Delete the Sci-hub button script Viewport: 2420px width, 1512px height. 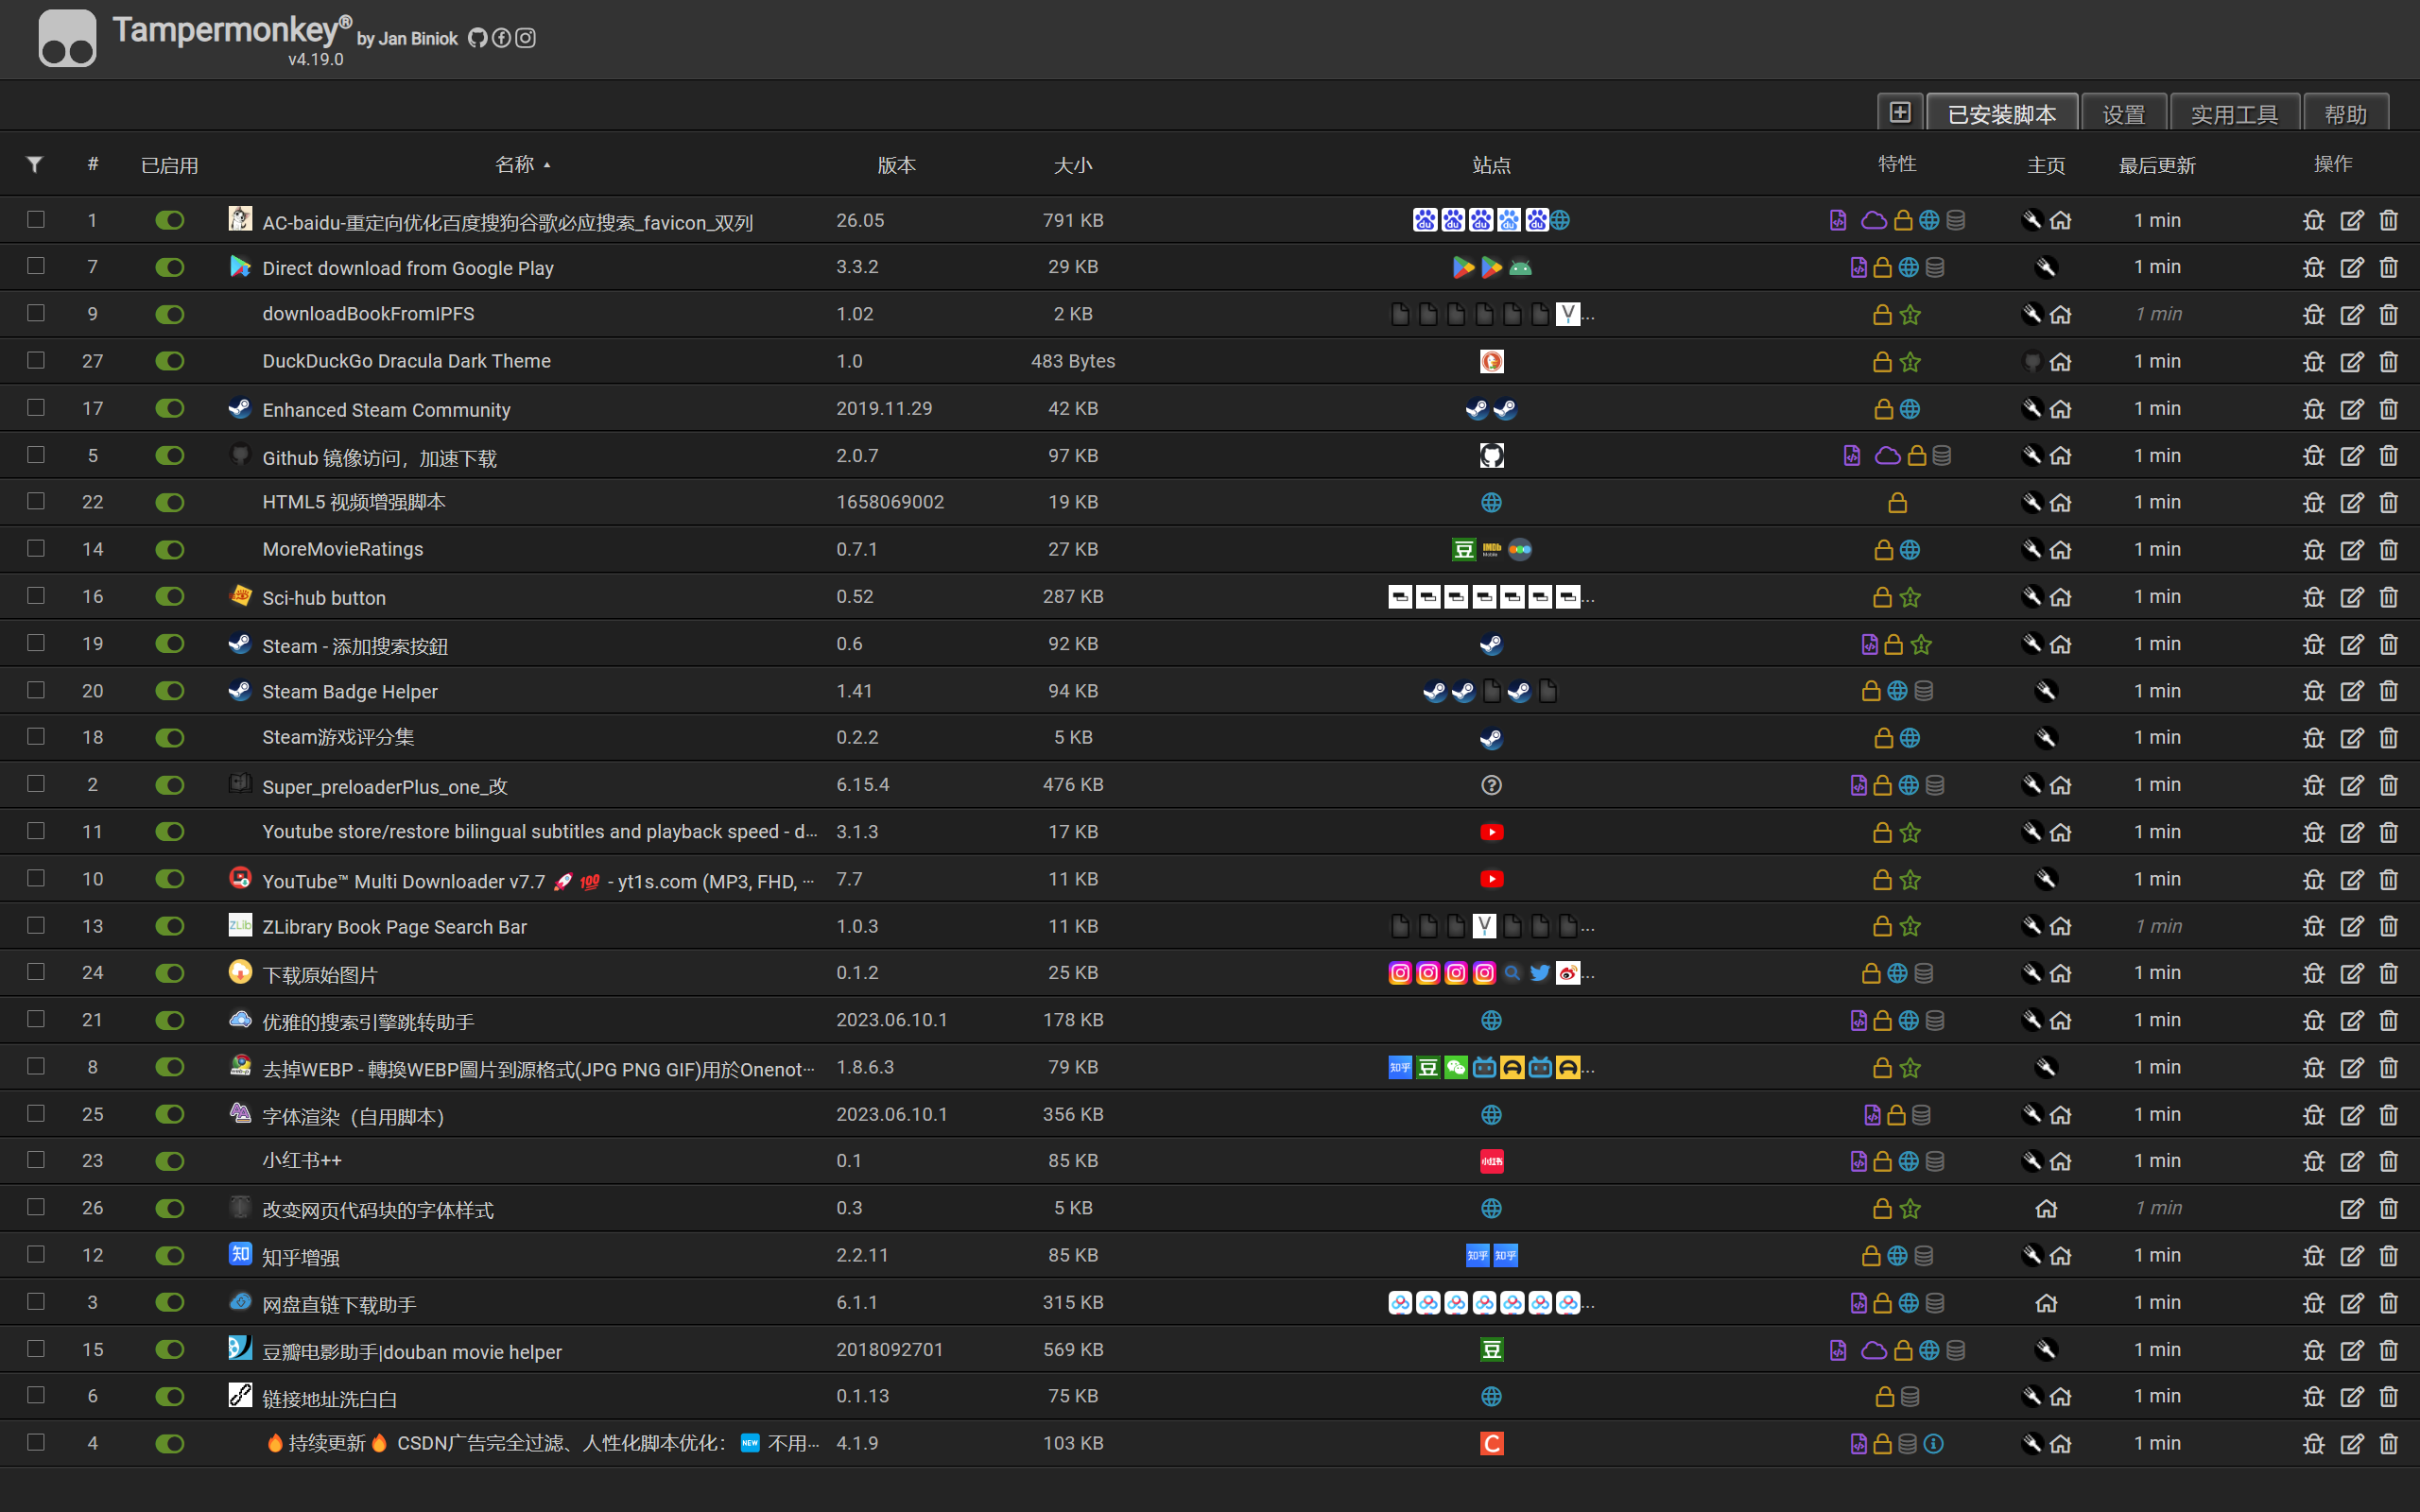(2389, 597)
